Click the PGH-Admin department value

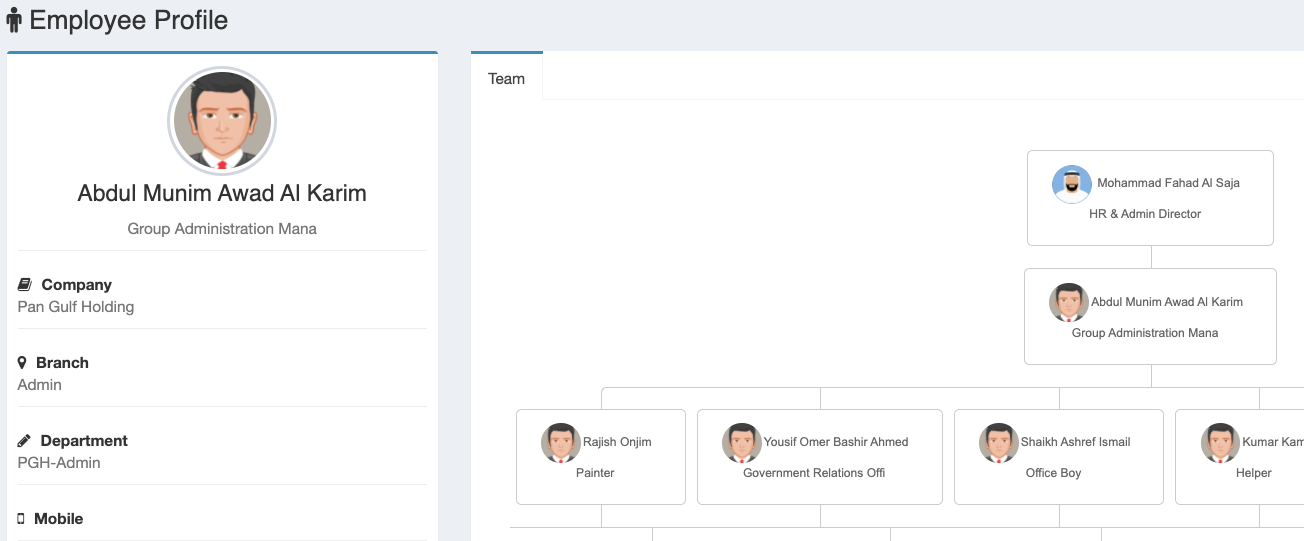point(59,463)
